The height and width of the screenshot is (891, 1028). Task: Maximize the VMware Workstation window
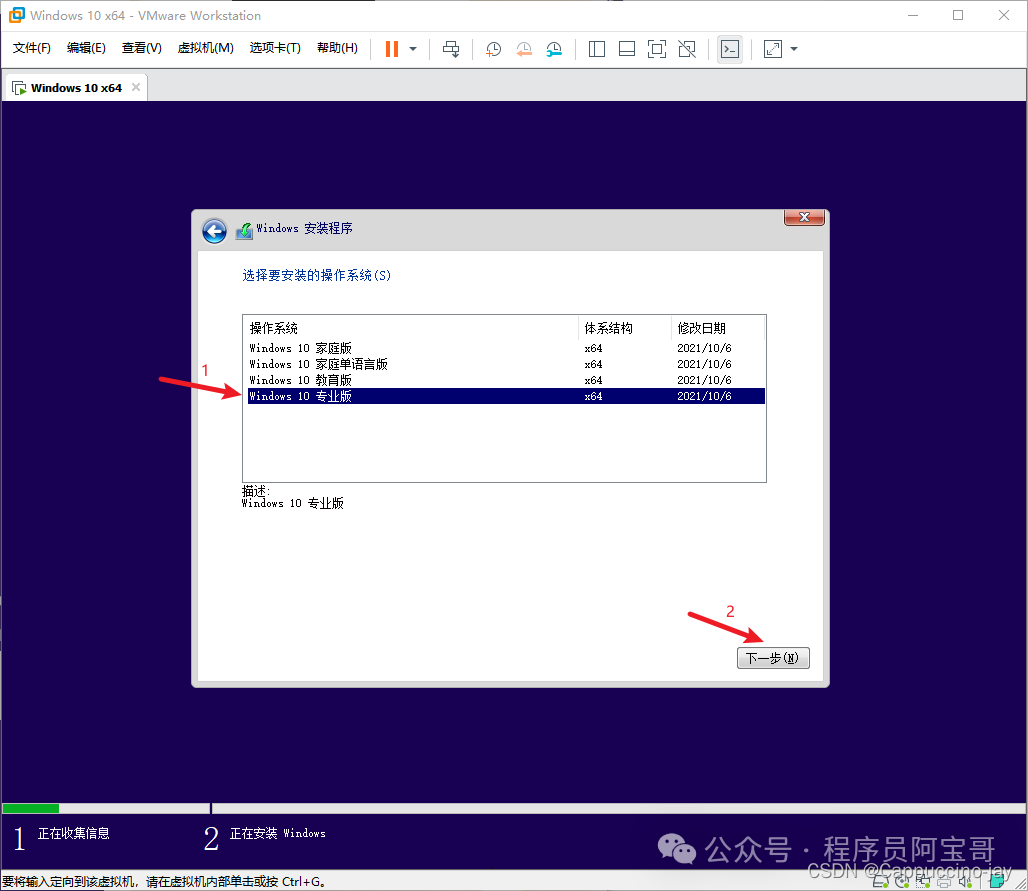(958, 15)
